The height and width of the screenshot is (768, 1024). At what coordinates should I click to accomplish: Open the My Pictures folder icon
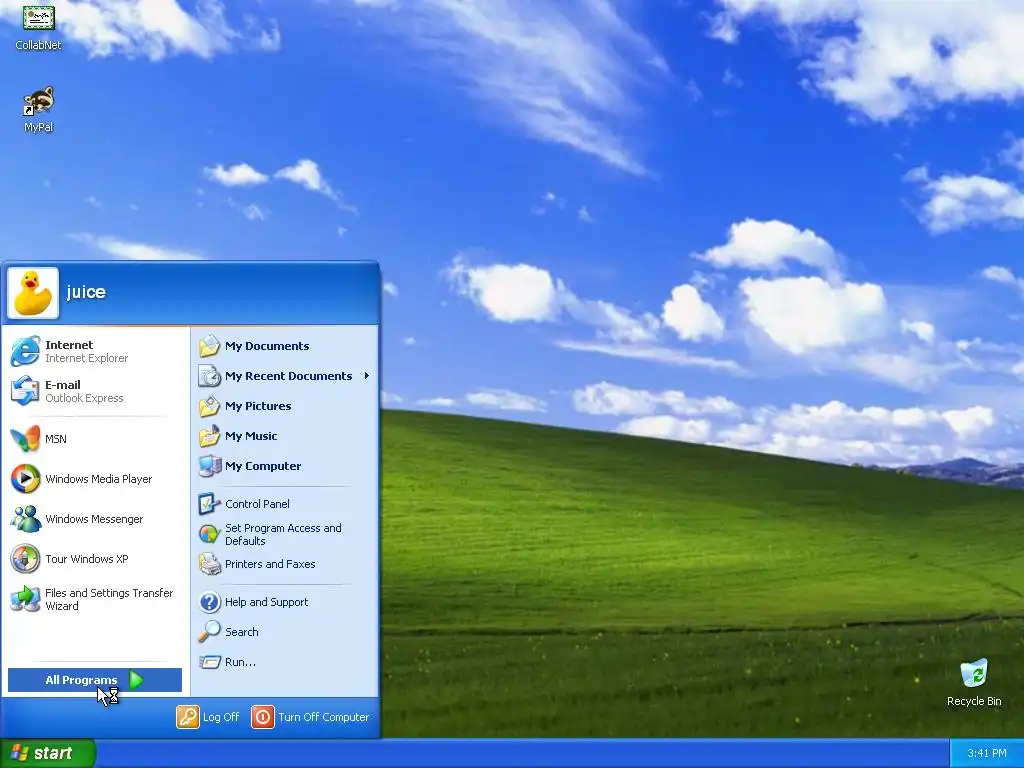(210, 406)
